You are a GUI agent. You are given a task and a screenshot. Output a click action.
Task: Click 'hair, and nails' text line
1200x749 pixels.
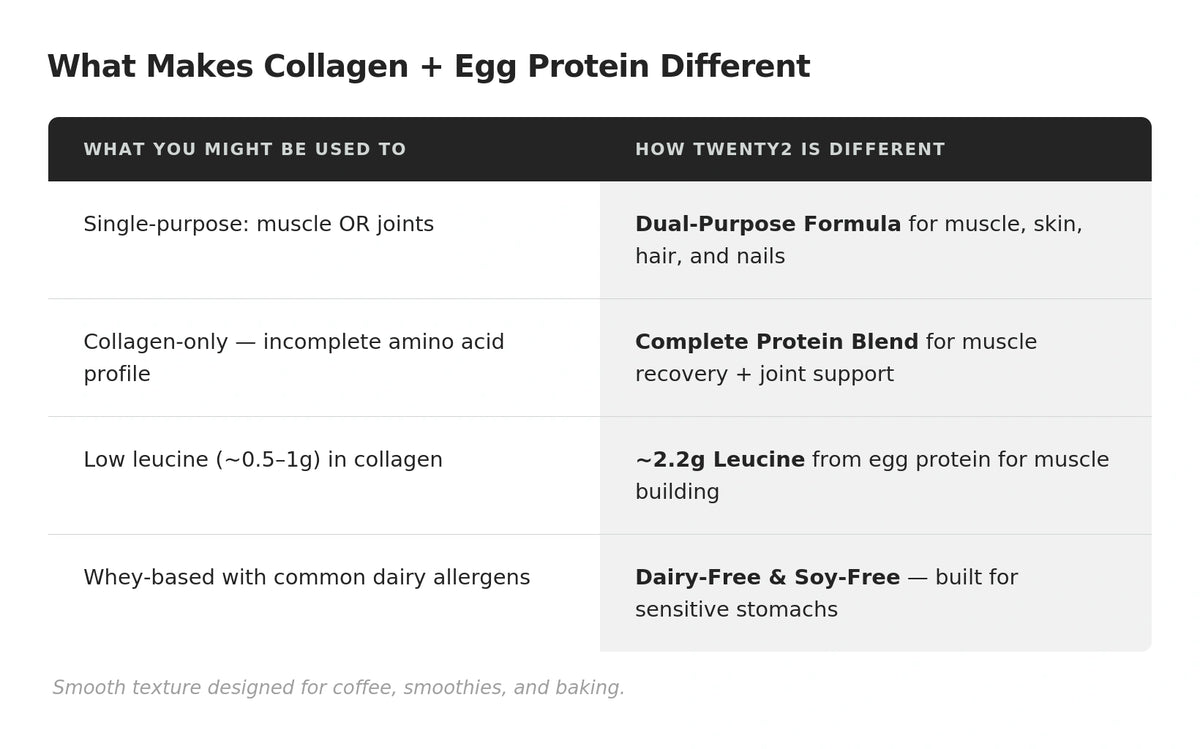709,256
